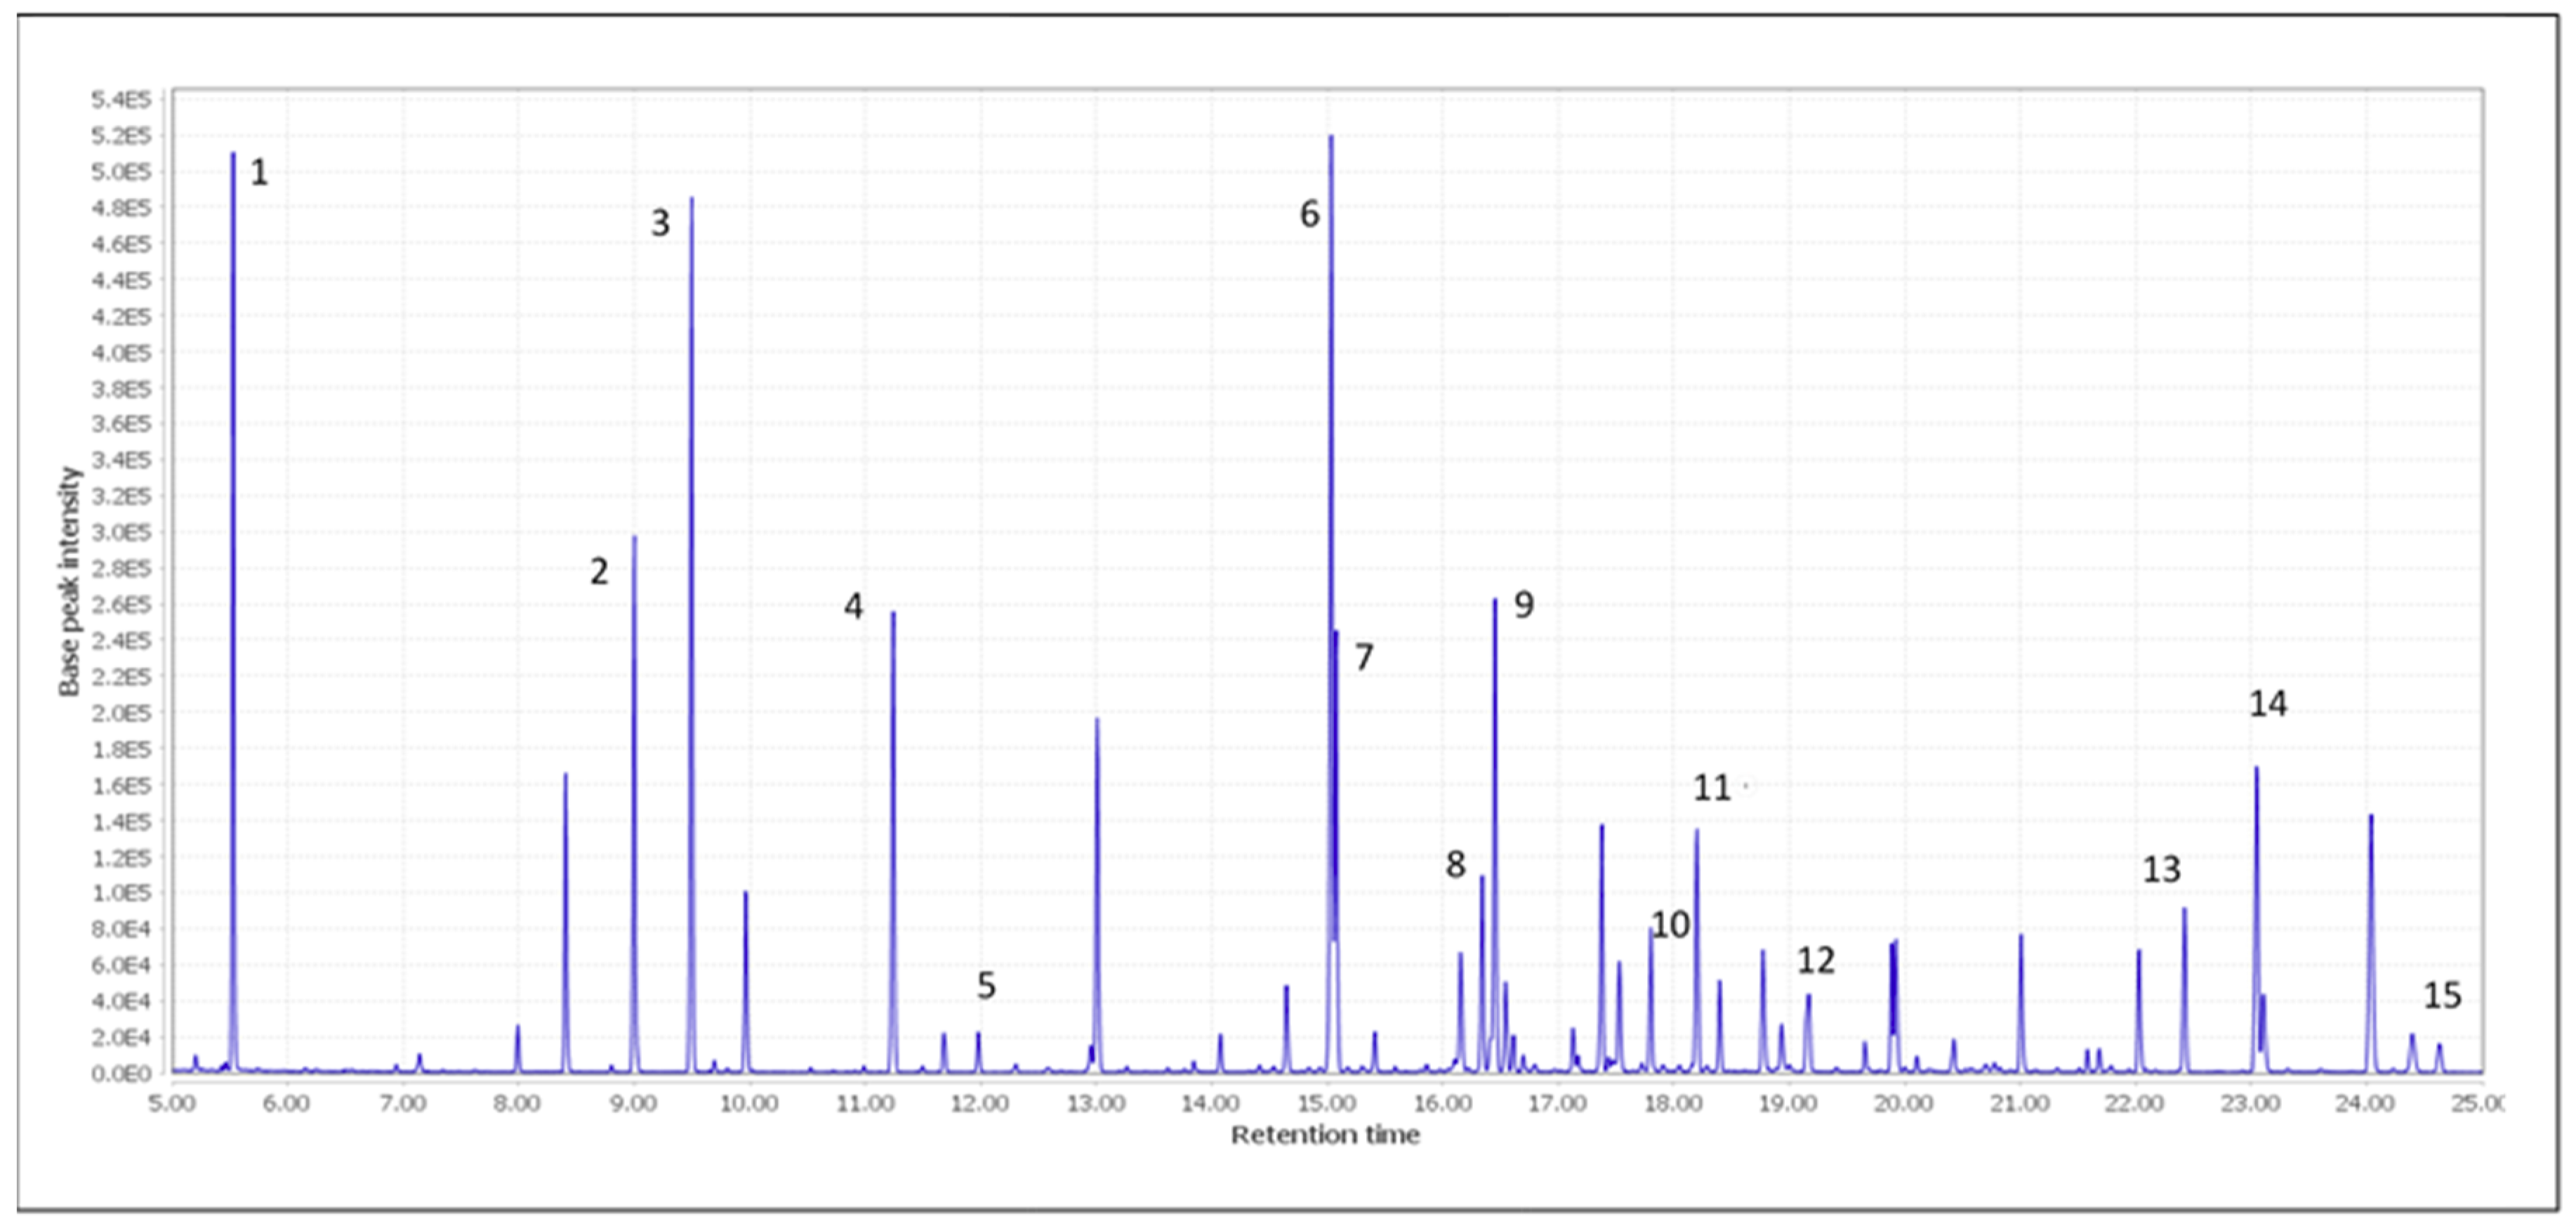Click peak label 9 near 16.50 minutes
2576x1226 pixels.
point(1523,604)
